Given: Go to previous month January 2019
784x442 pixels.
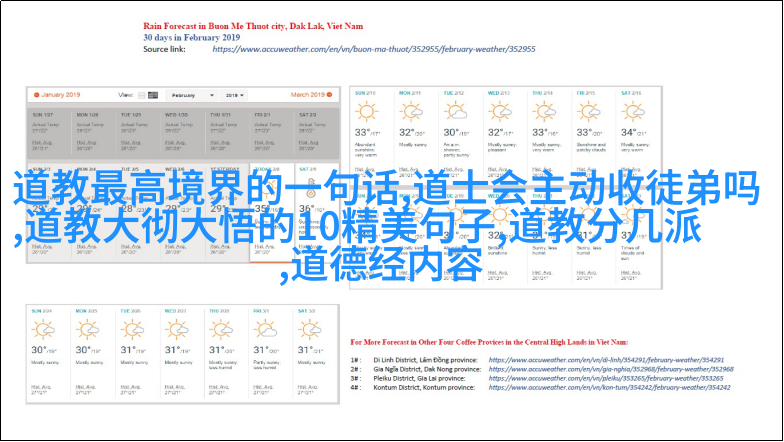Looking at the screenshot, I should pyautogui.click(x=57, y=94).
